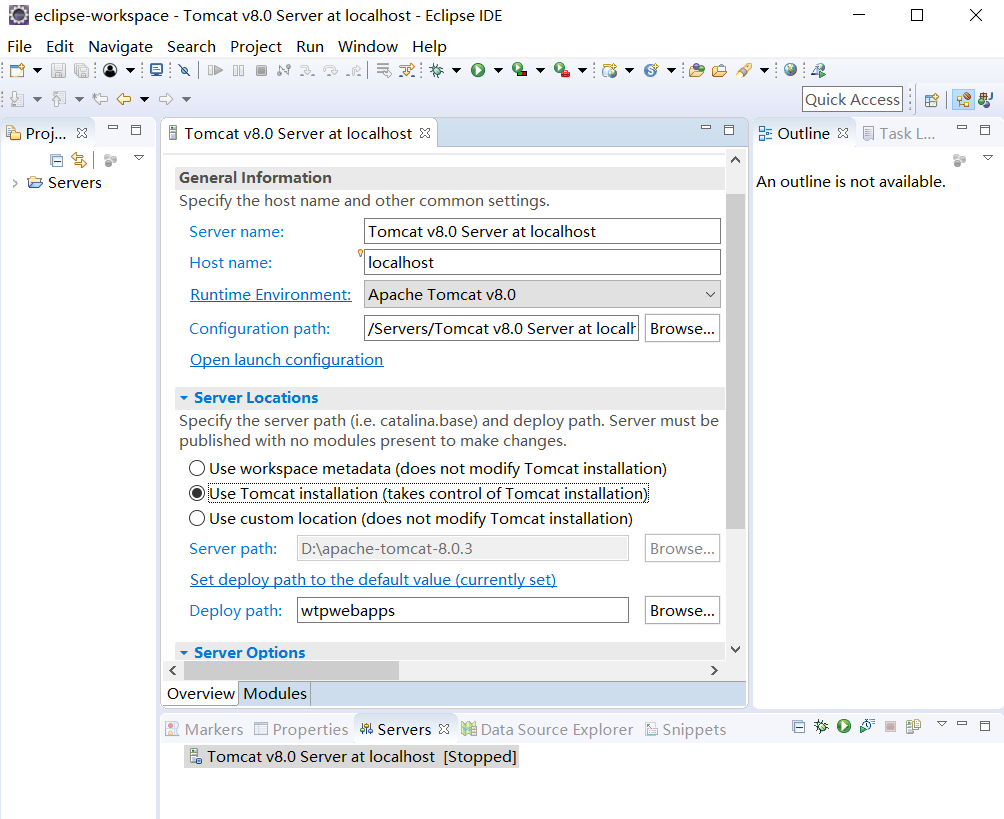Switch to the Markers tab
1004x819 pixels.
click(205, 729)
